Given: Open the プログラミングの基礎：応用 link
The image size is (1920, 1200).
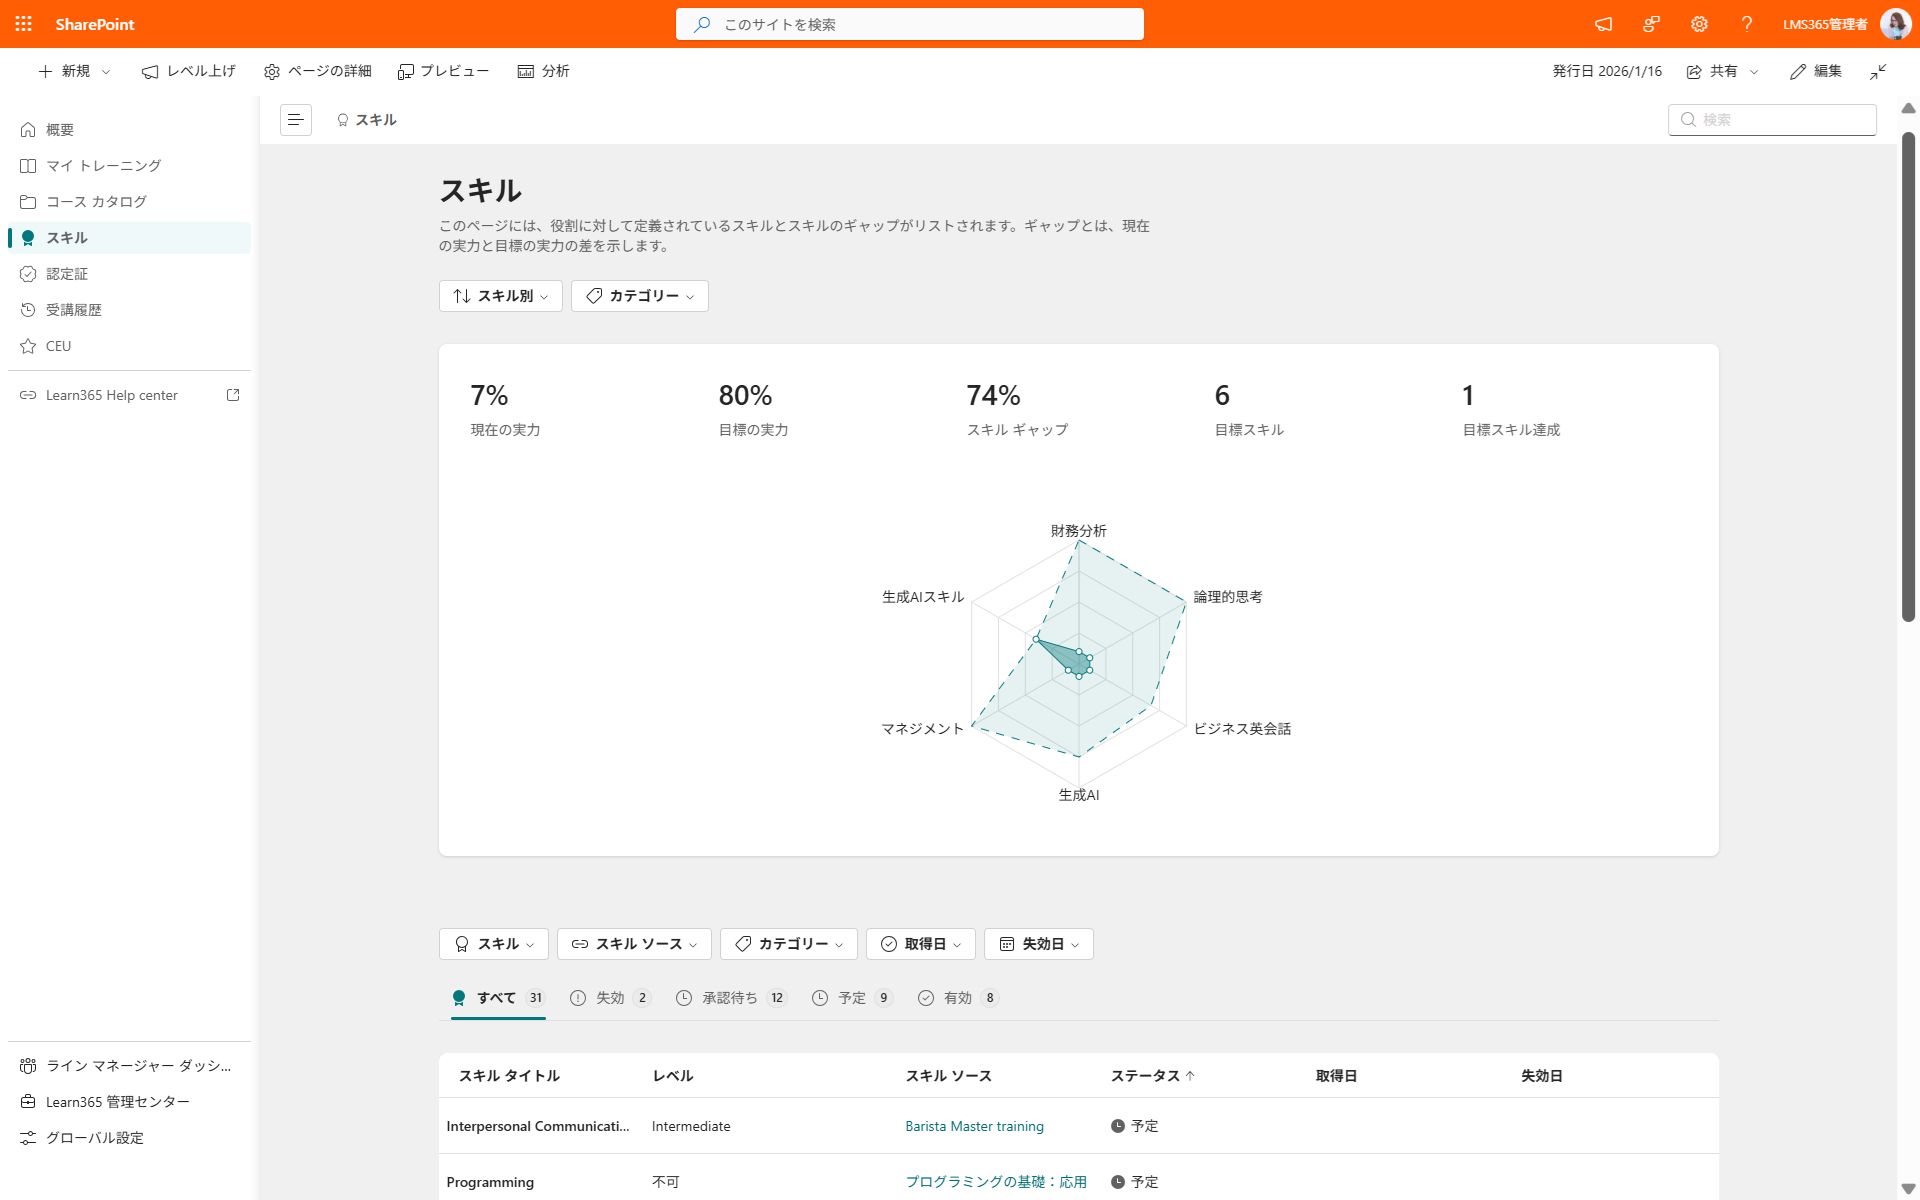Looking at the screenshot, I should (996, 1182).
